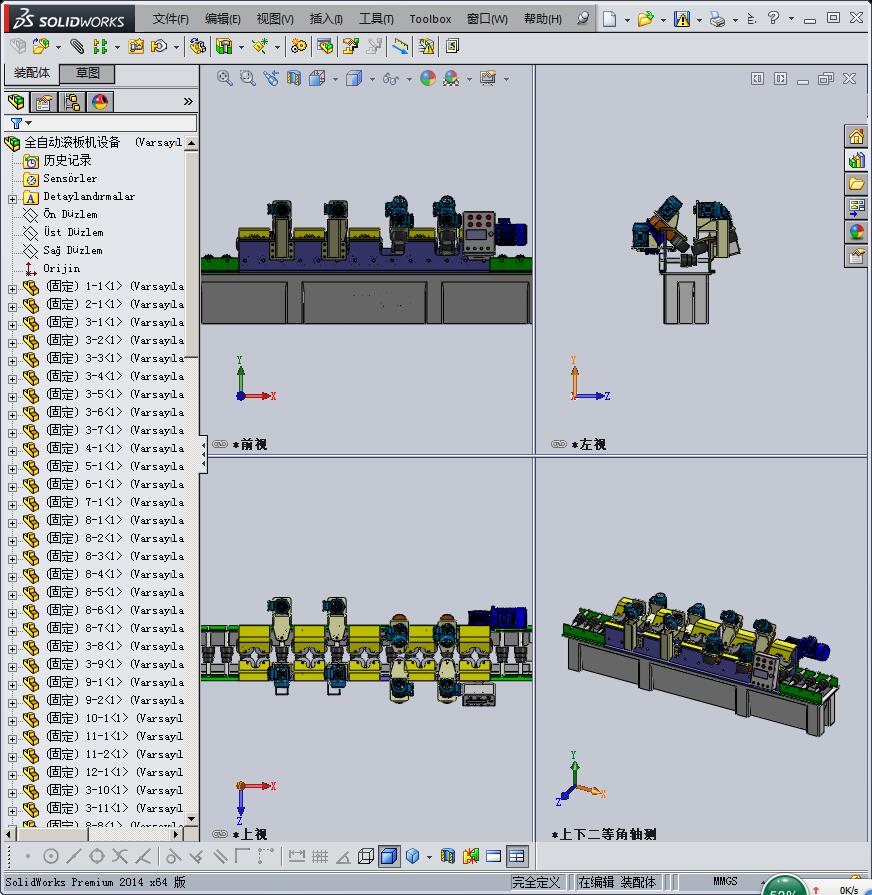Open the Display Style dropdown arrow
The image size is (872, 895).
(372, 79)
